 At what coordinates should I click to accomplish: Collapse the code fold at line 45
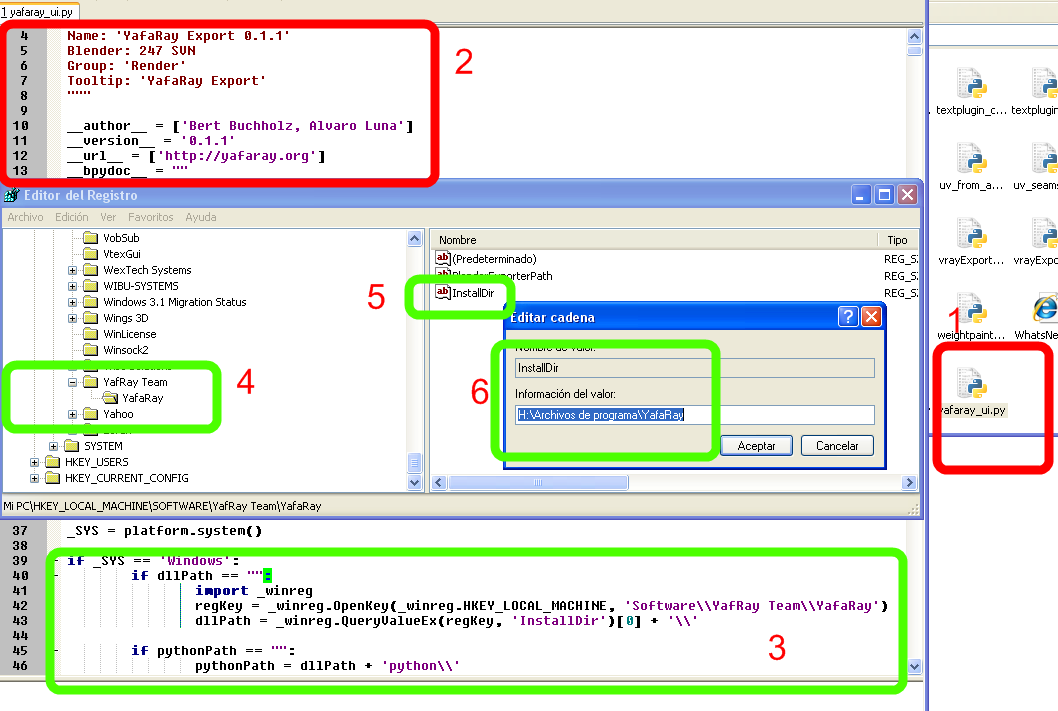click(56, 650)
